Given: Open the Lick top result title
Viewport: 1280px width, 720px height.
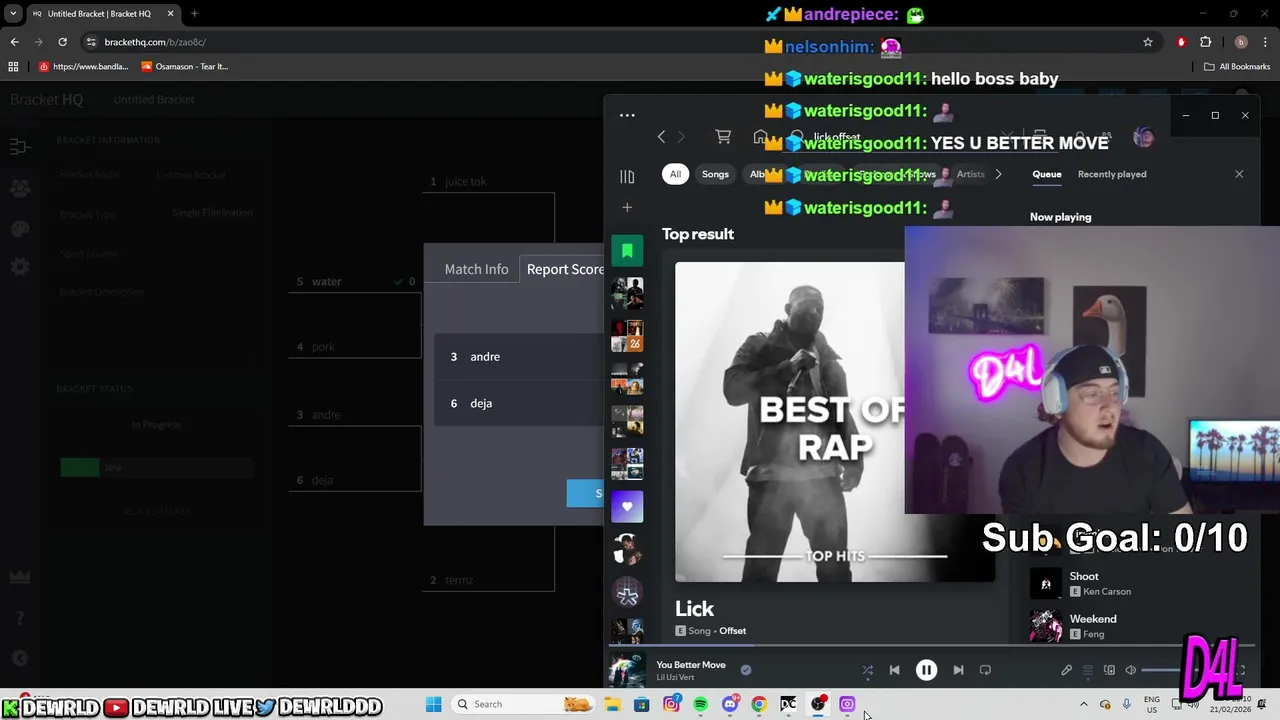Looking at the screenshot, I should (x=694, y=609).
